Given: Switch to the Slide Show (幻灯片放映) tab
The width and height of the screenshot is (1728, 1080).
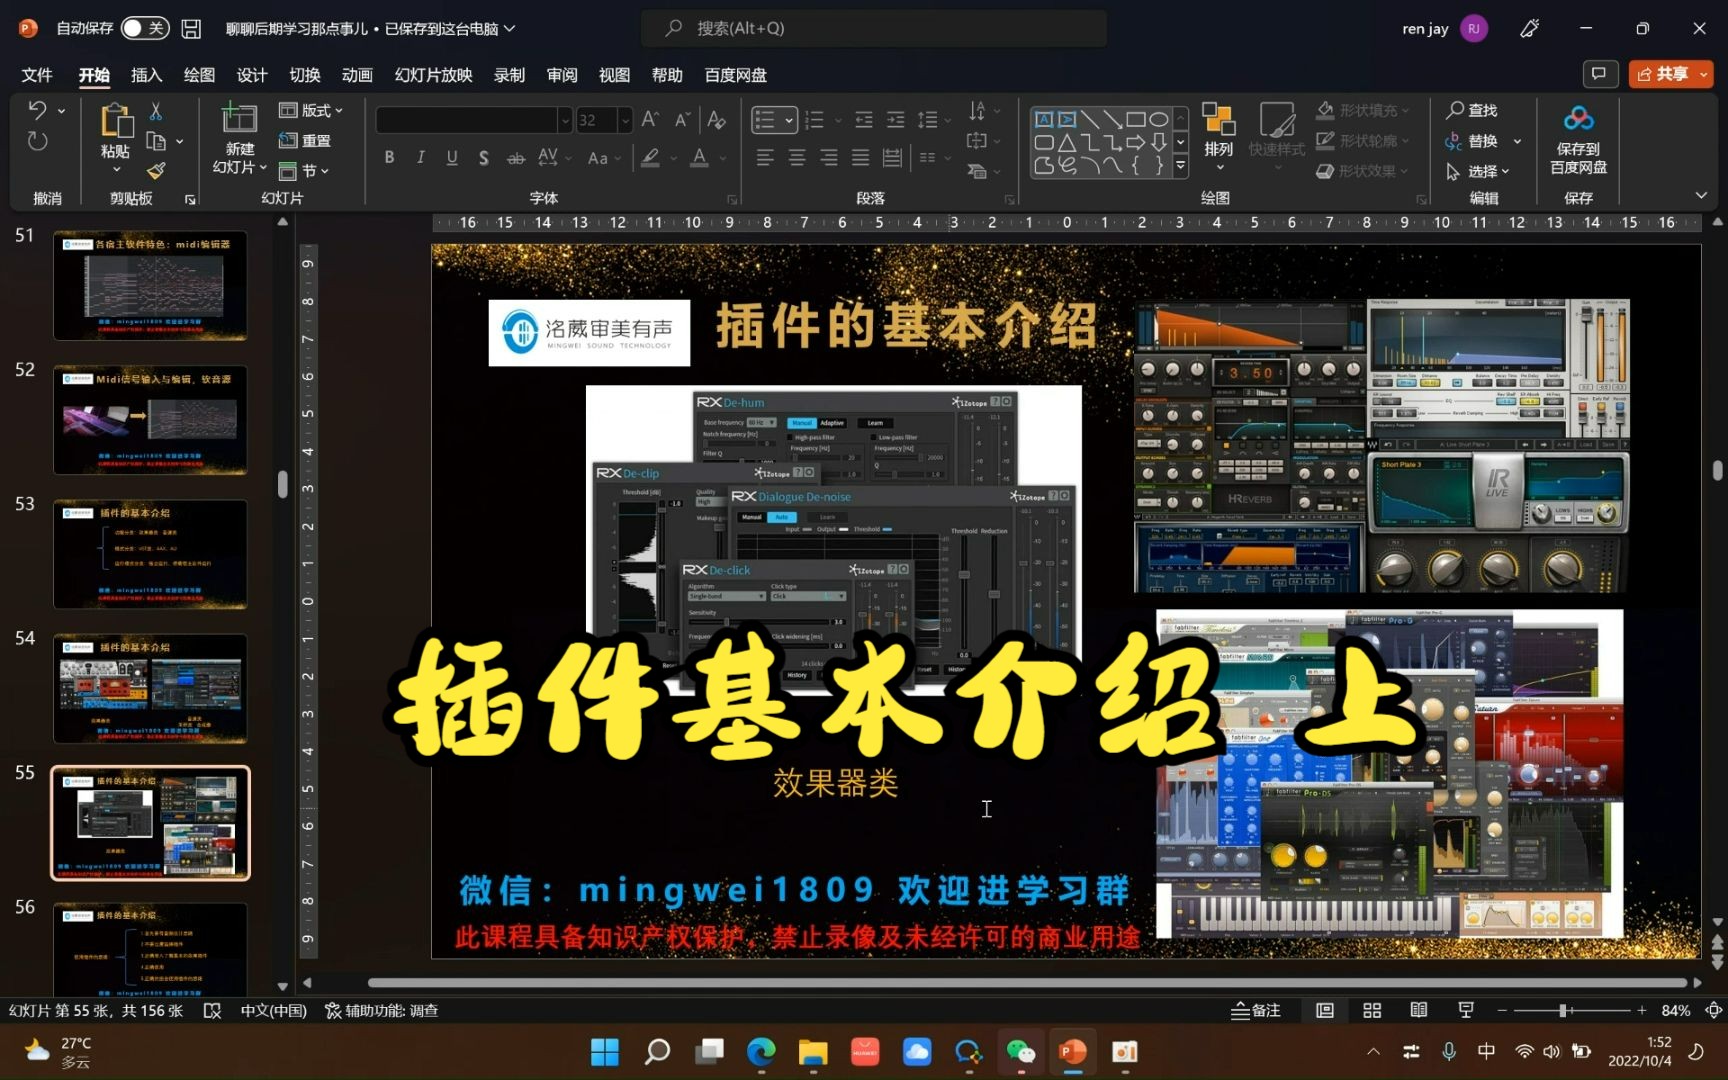Looking at the screenshot, I should tap(434, 75).
